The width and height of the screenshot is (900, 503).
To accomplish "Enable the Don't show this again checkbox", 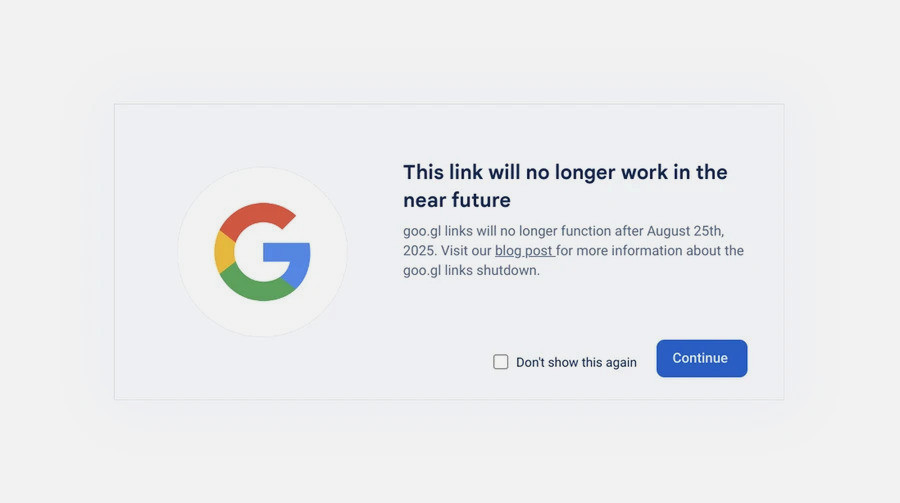I will point(501,362).
